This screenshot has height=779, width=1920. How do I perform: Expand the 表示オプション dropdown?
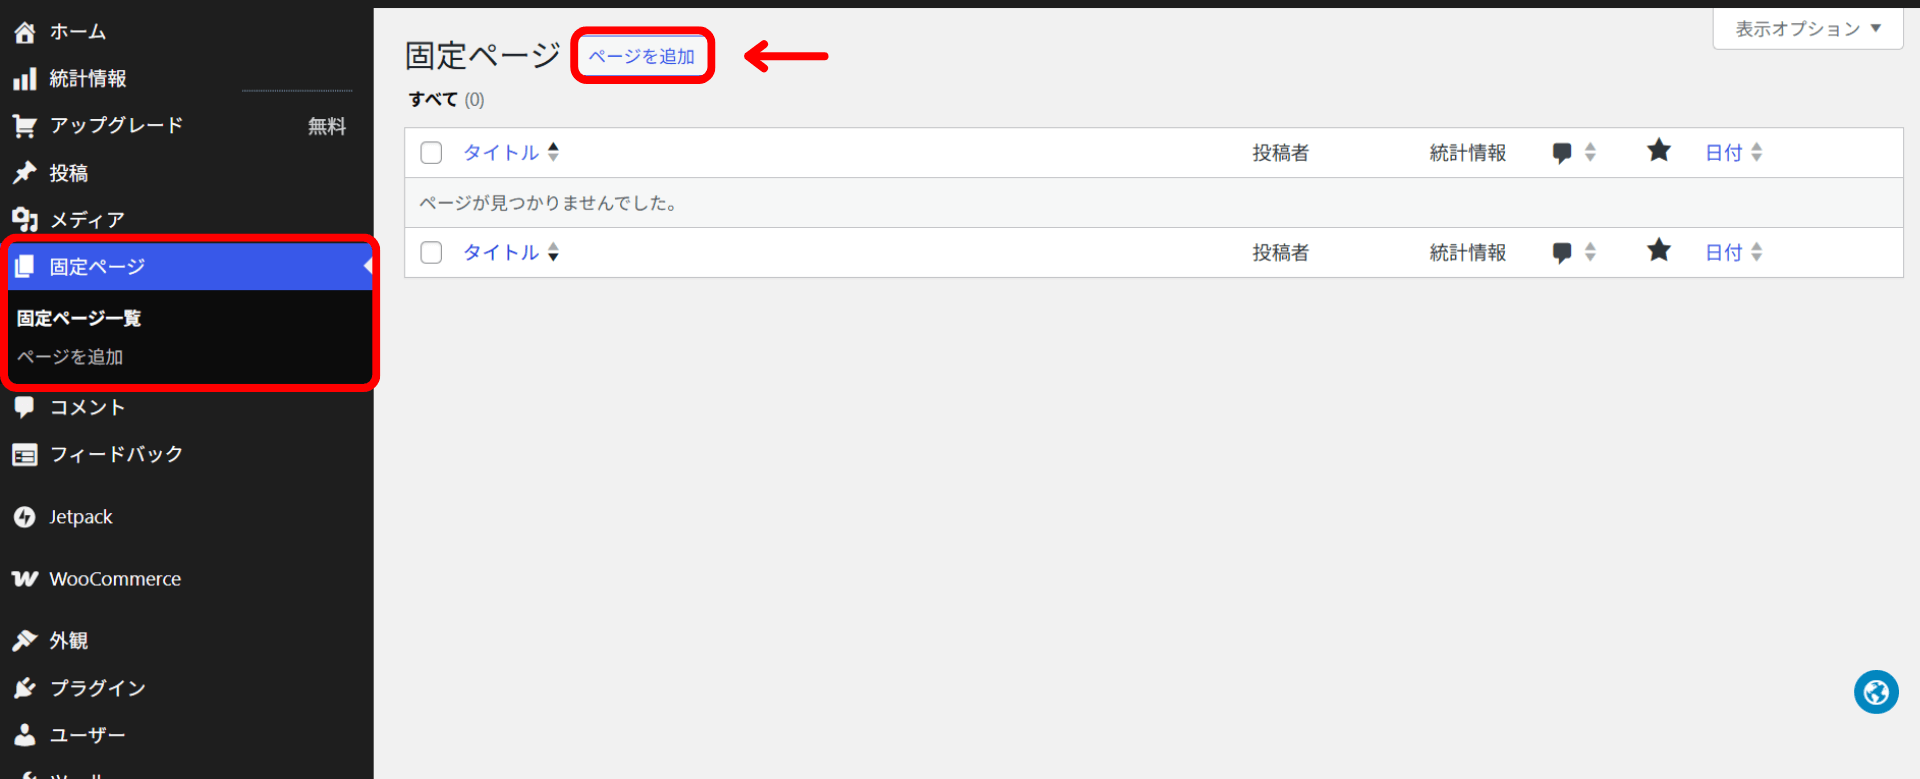(x=1808, y=29)
